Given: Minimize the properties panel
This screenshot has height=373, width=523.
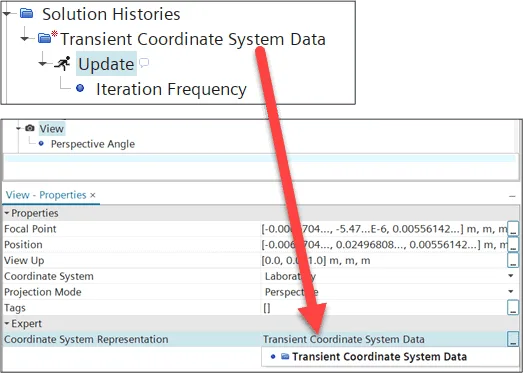Looking at the screenshot, I should coord(512,197).
